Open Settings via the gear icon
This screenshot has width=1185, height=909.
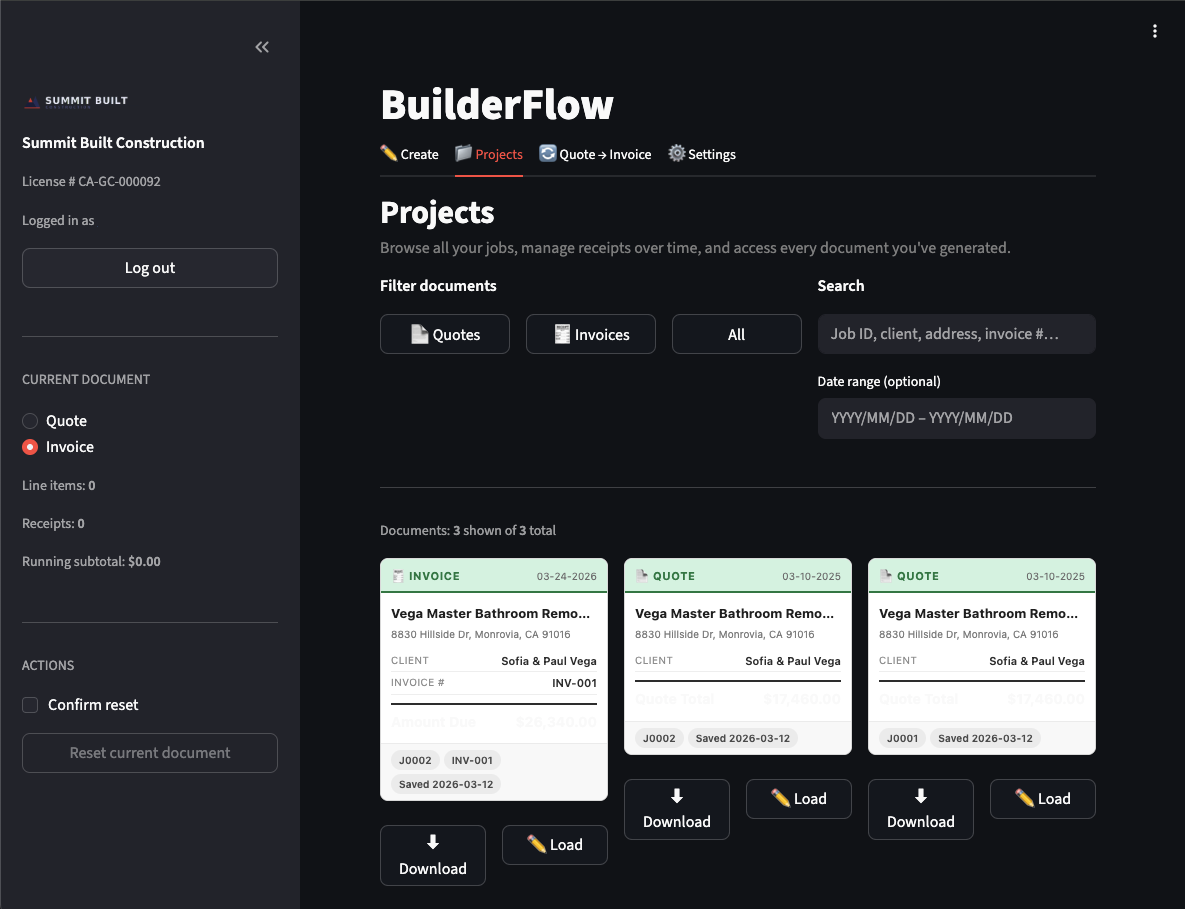pyautogui.click(x=677, y=153)
